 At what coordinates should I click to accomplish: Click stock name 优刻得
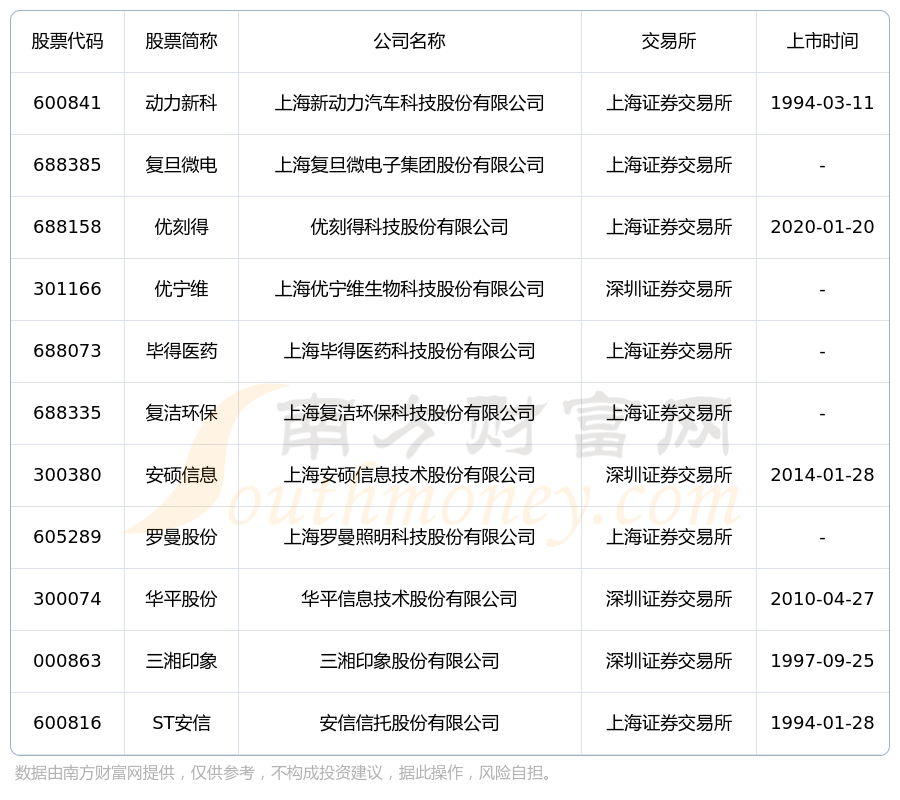(181, 227)
